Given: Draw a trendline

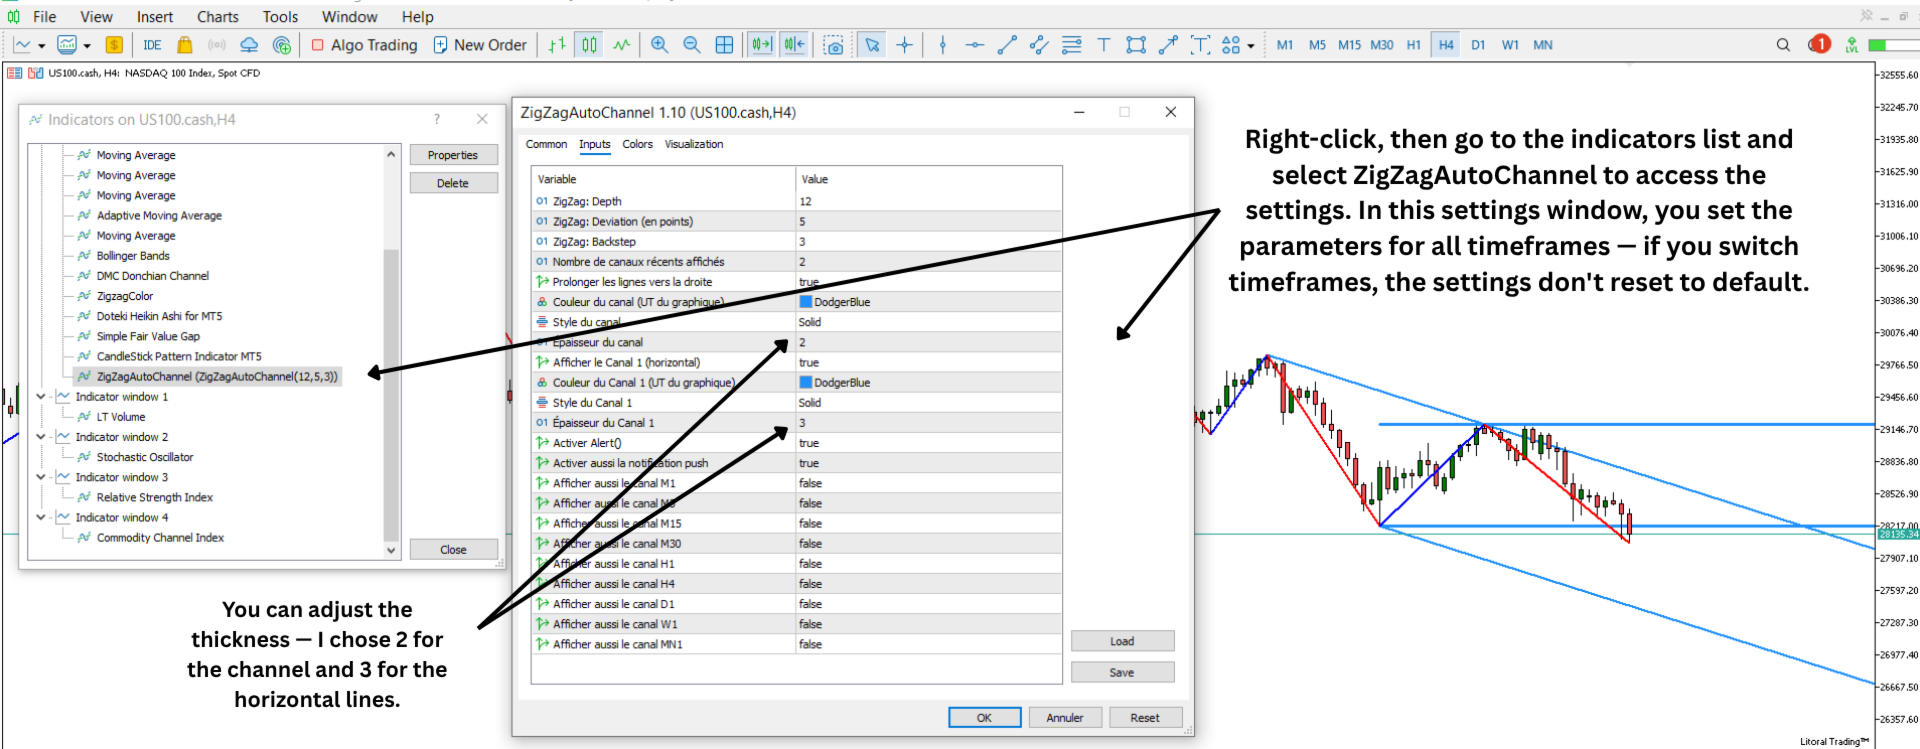Looking at the screenshot, I should click(1007, 45).
